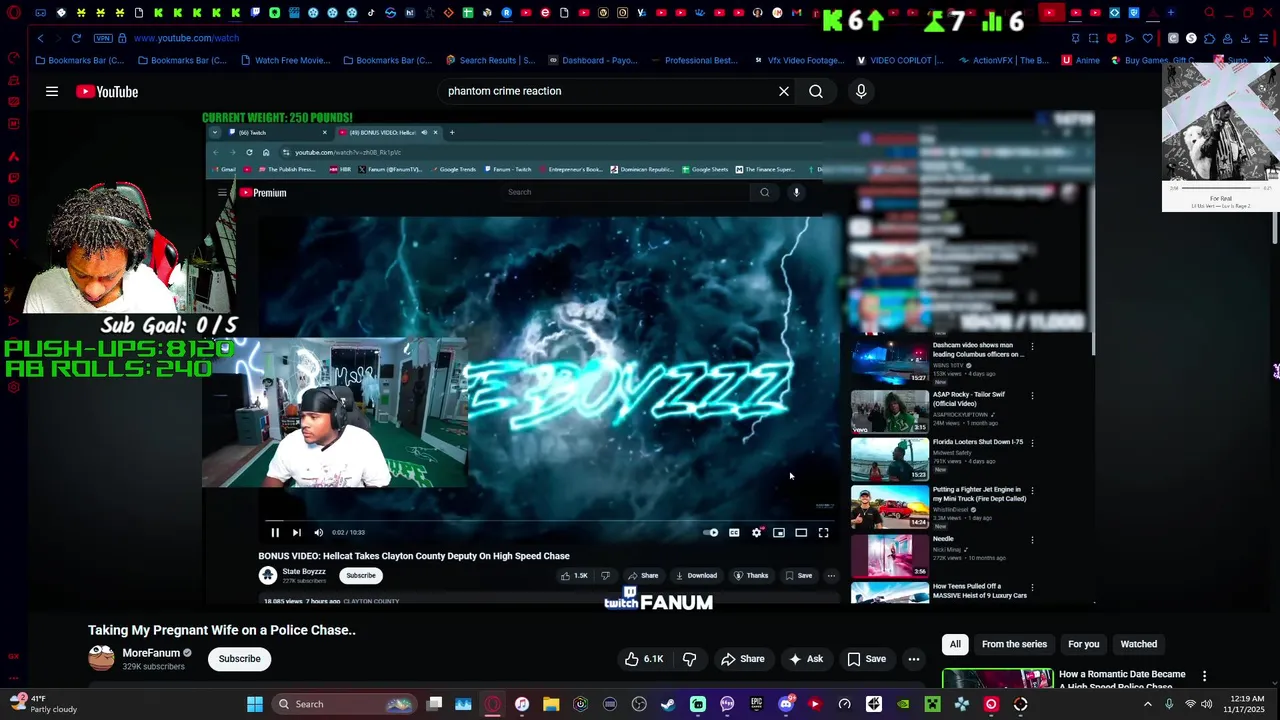This screenshot has height=720, width=1280.
Task: Open the ActionVFX bookmark
Action: tap(1004, 60)
